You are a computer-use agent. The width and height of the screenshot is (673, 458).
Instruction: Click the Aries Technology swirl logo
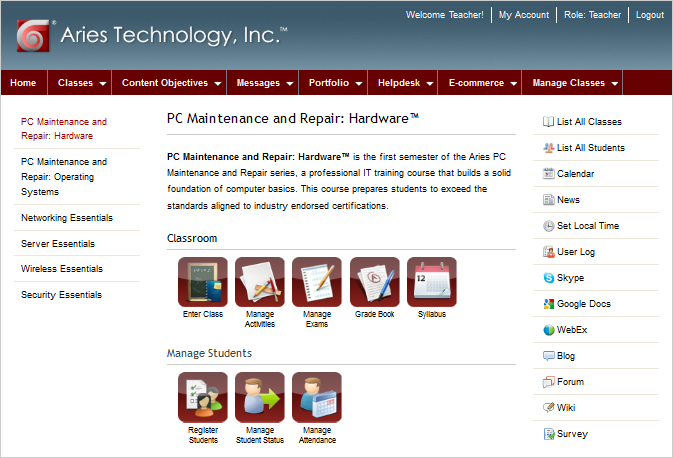coord(33,36)
